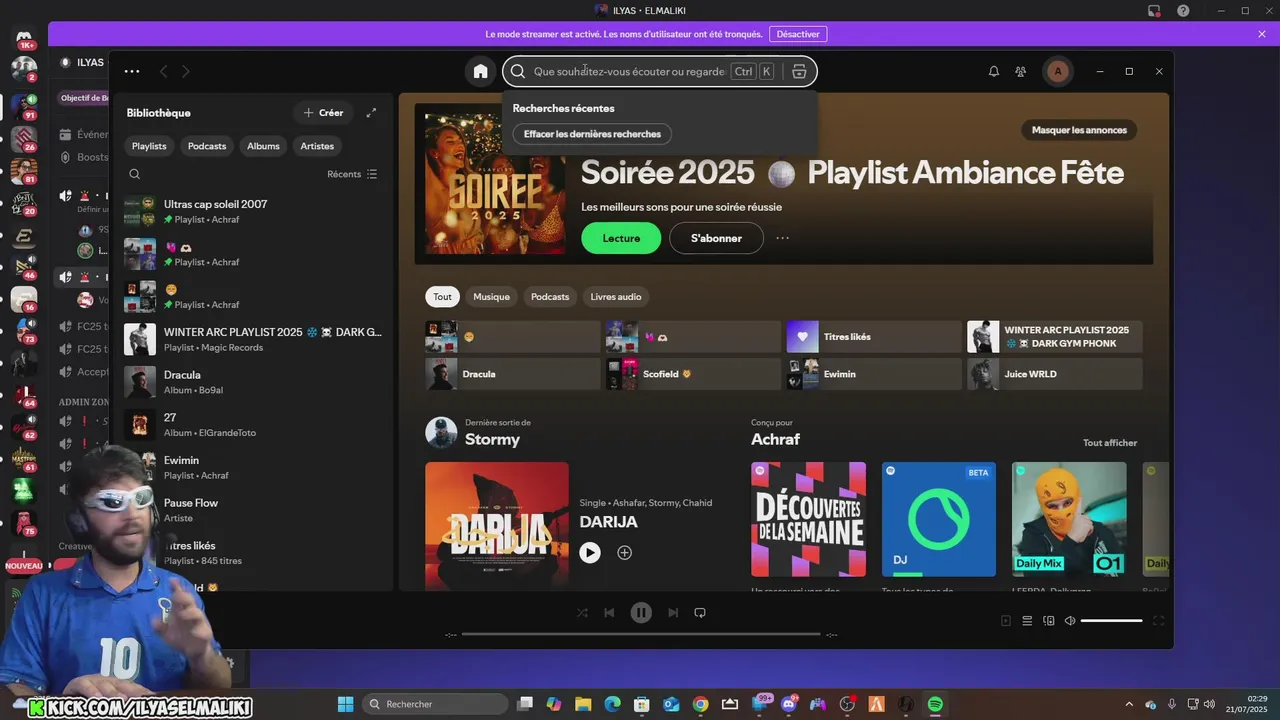Click Désactiver in streamer mode banner
Viewport: 1280px width, 720px height.
click(x=798, y=34)
